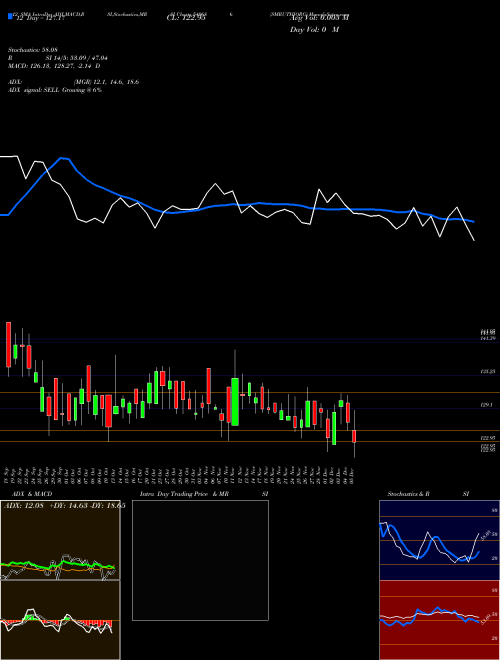Select the 12 Day moving average value text
This screenshot has height=660, width=500.
pyautogui.click(x=40, y=18)
